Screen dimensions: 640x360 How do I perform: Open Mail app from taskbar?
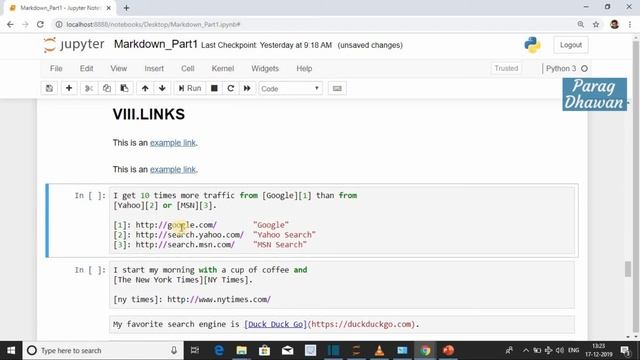coord(287,350)
